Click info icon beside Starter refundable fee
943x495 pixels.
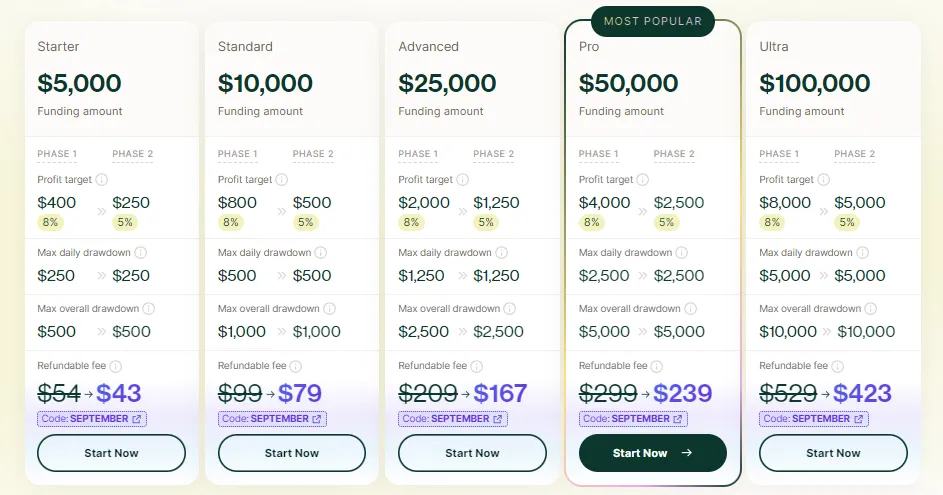click(x=116, y=366)
